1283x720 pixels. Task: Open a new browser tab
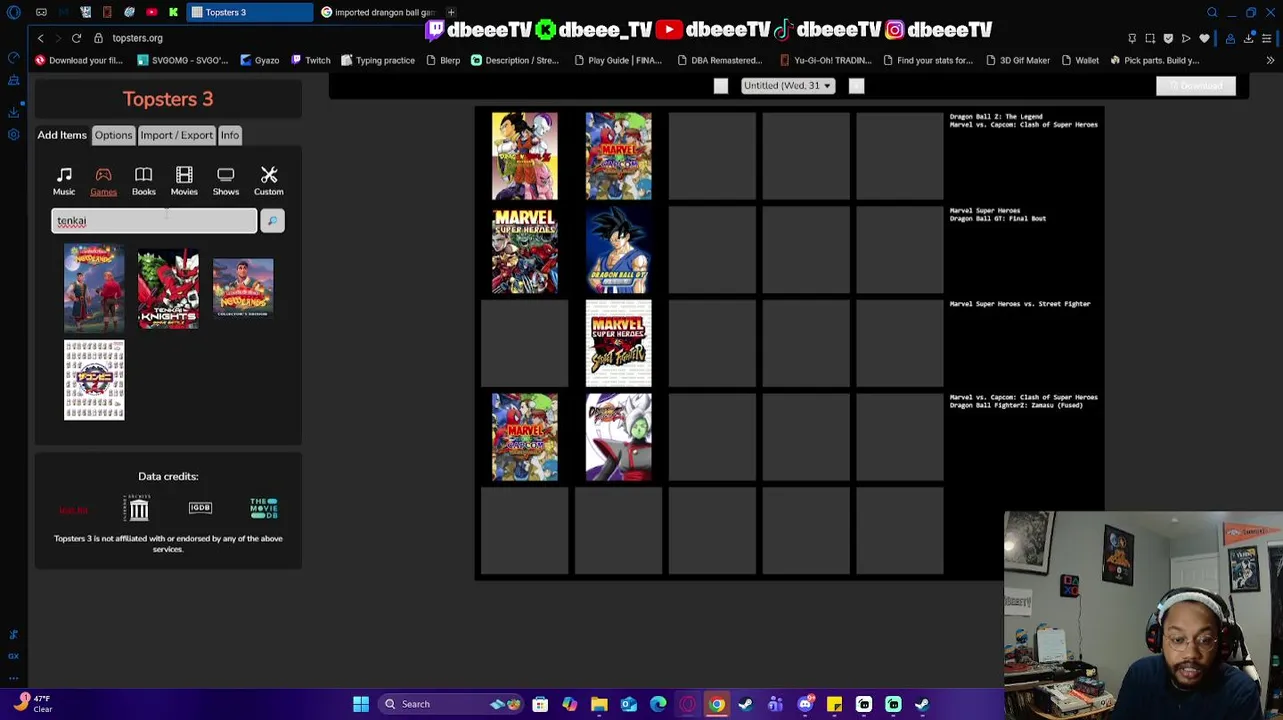pos(451,12)
